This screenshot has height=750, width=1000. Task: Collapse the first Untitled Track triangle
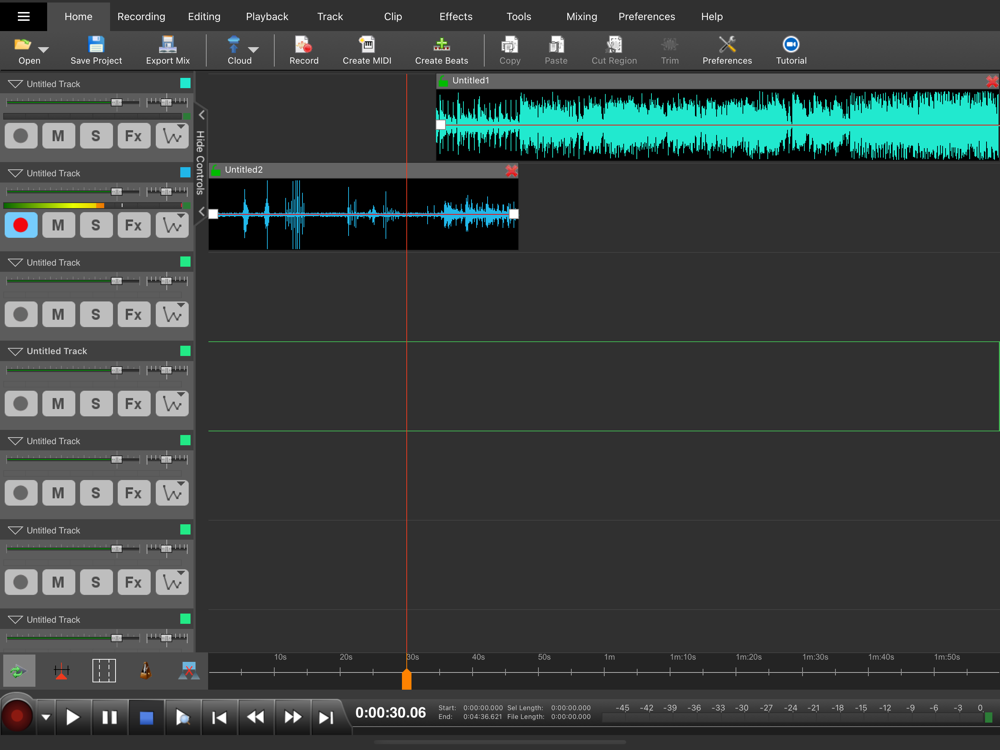pos(15,84)
